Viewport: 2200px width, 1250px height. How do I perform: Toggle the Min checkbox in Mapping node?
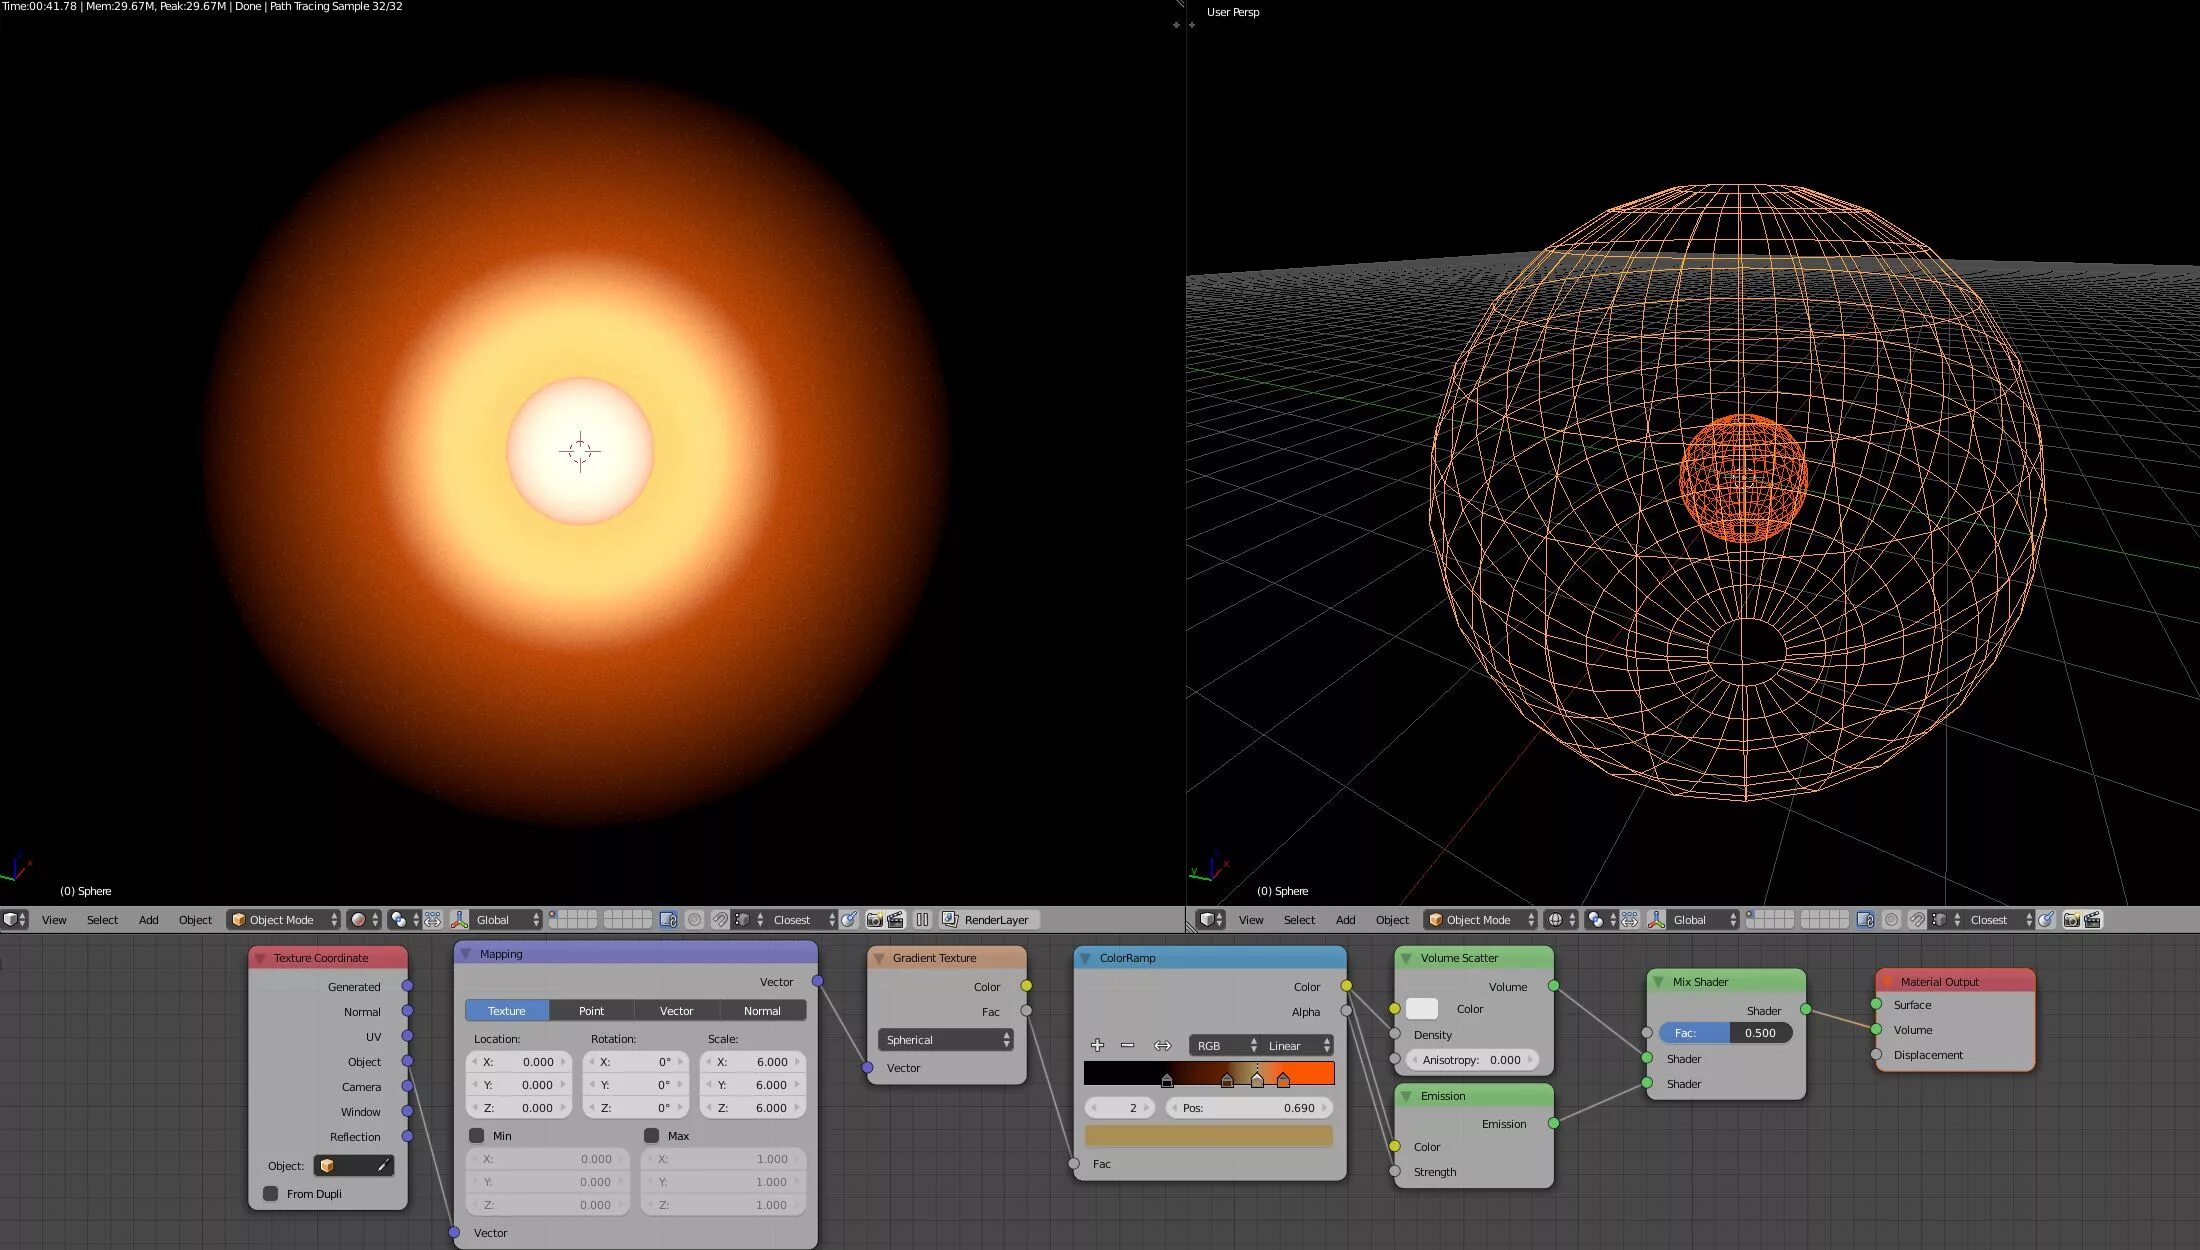[x=477, y=1136]
